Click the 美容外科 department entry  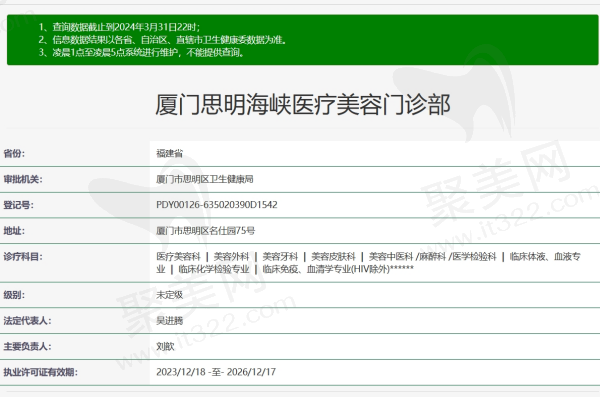click(231, 256)
